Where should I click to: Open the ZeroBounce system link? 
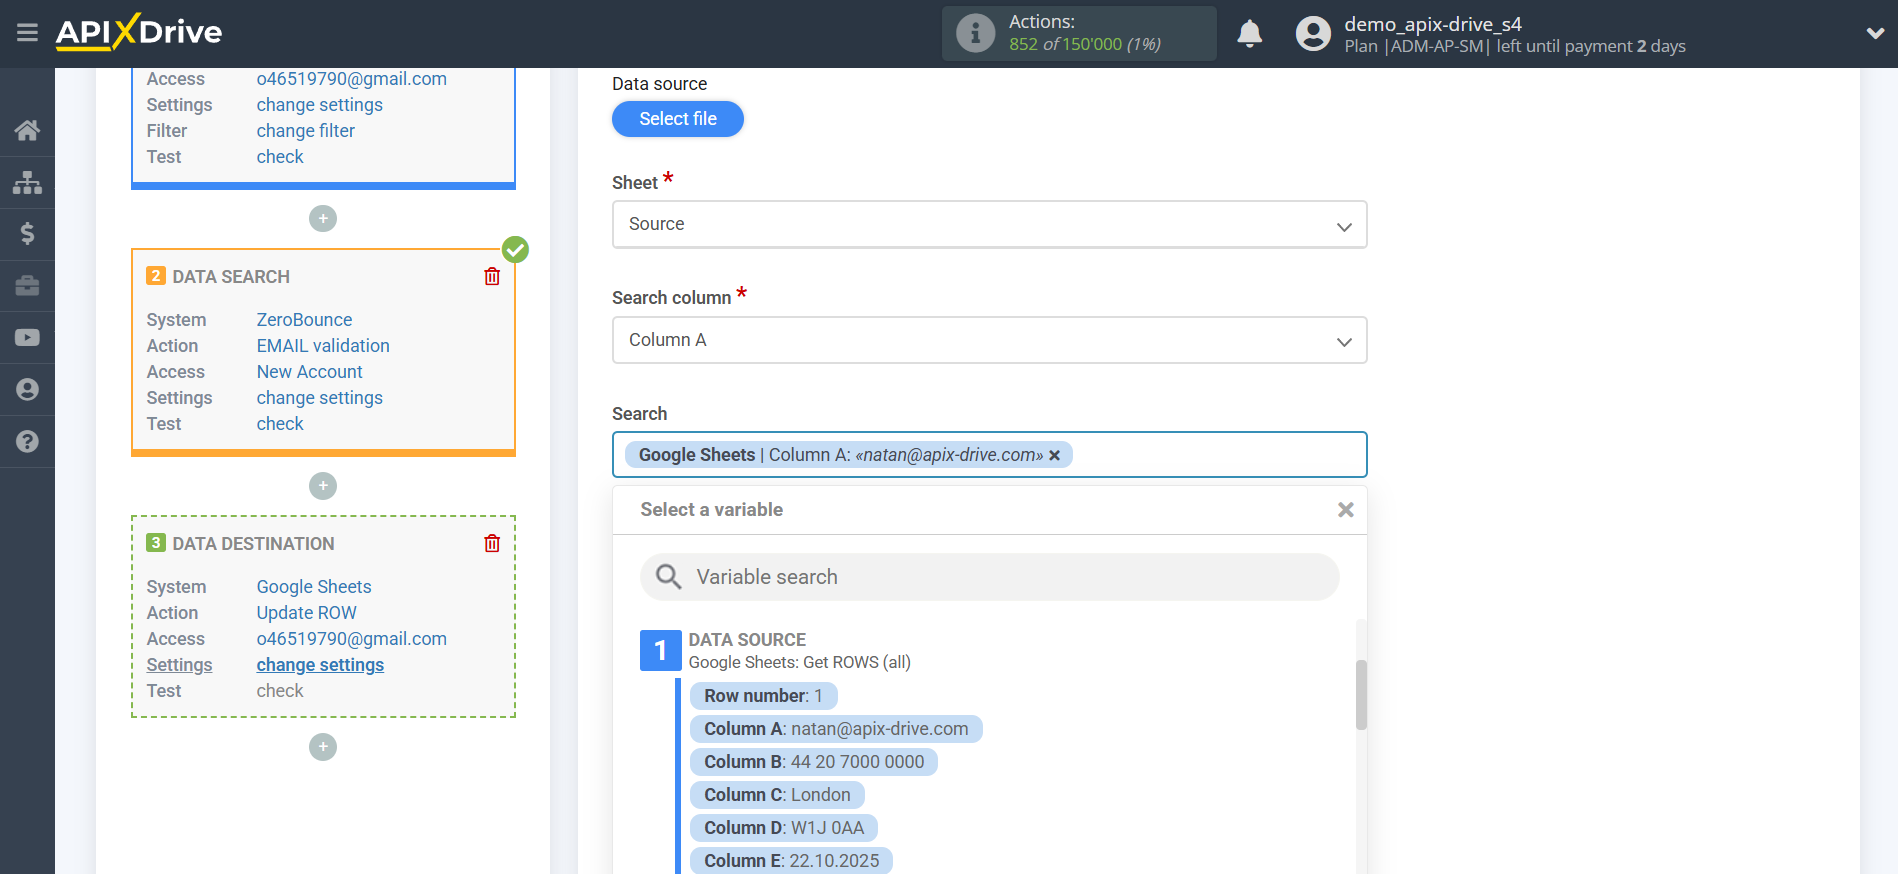[304, 320]
